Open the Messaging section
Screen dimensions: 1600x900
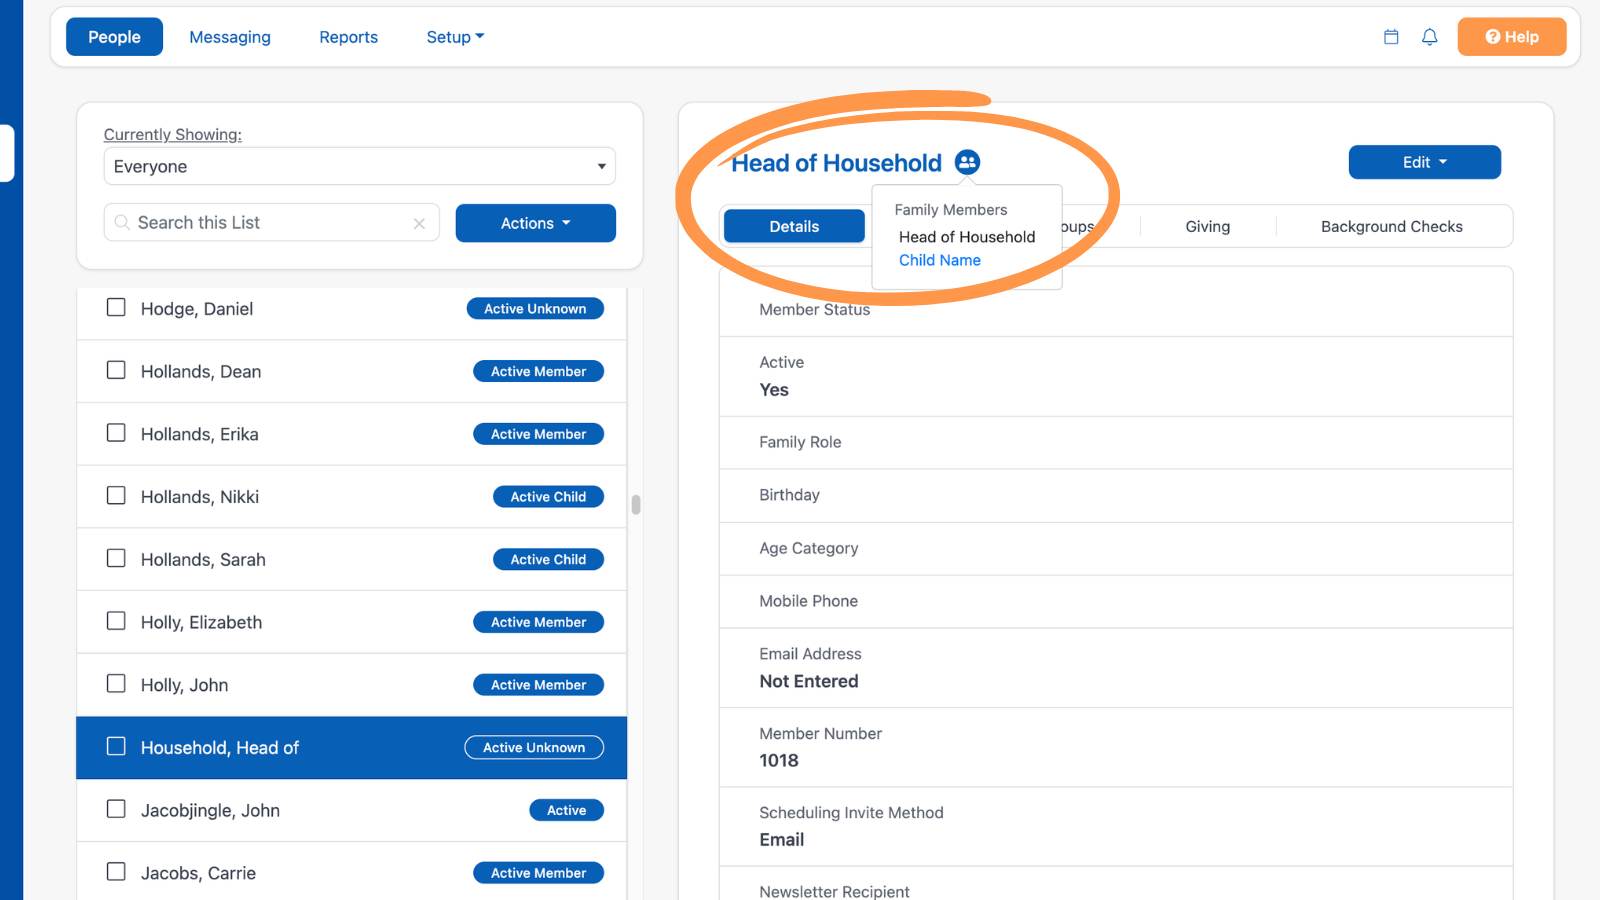pyautogui.click(x=230, y=37)
